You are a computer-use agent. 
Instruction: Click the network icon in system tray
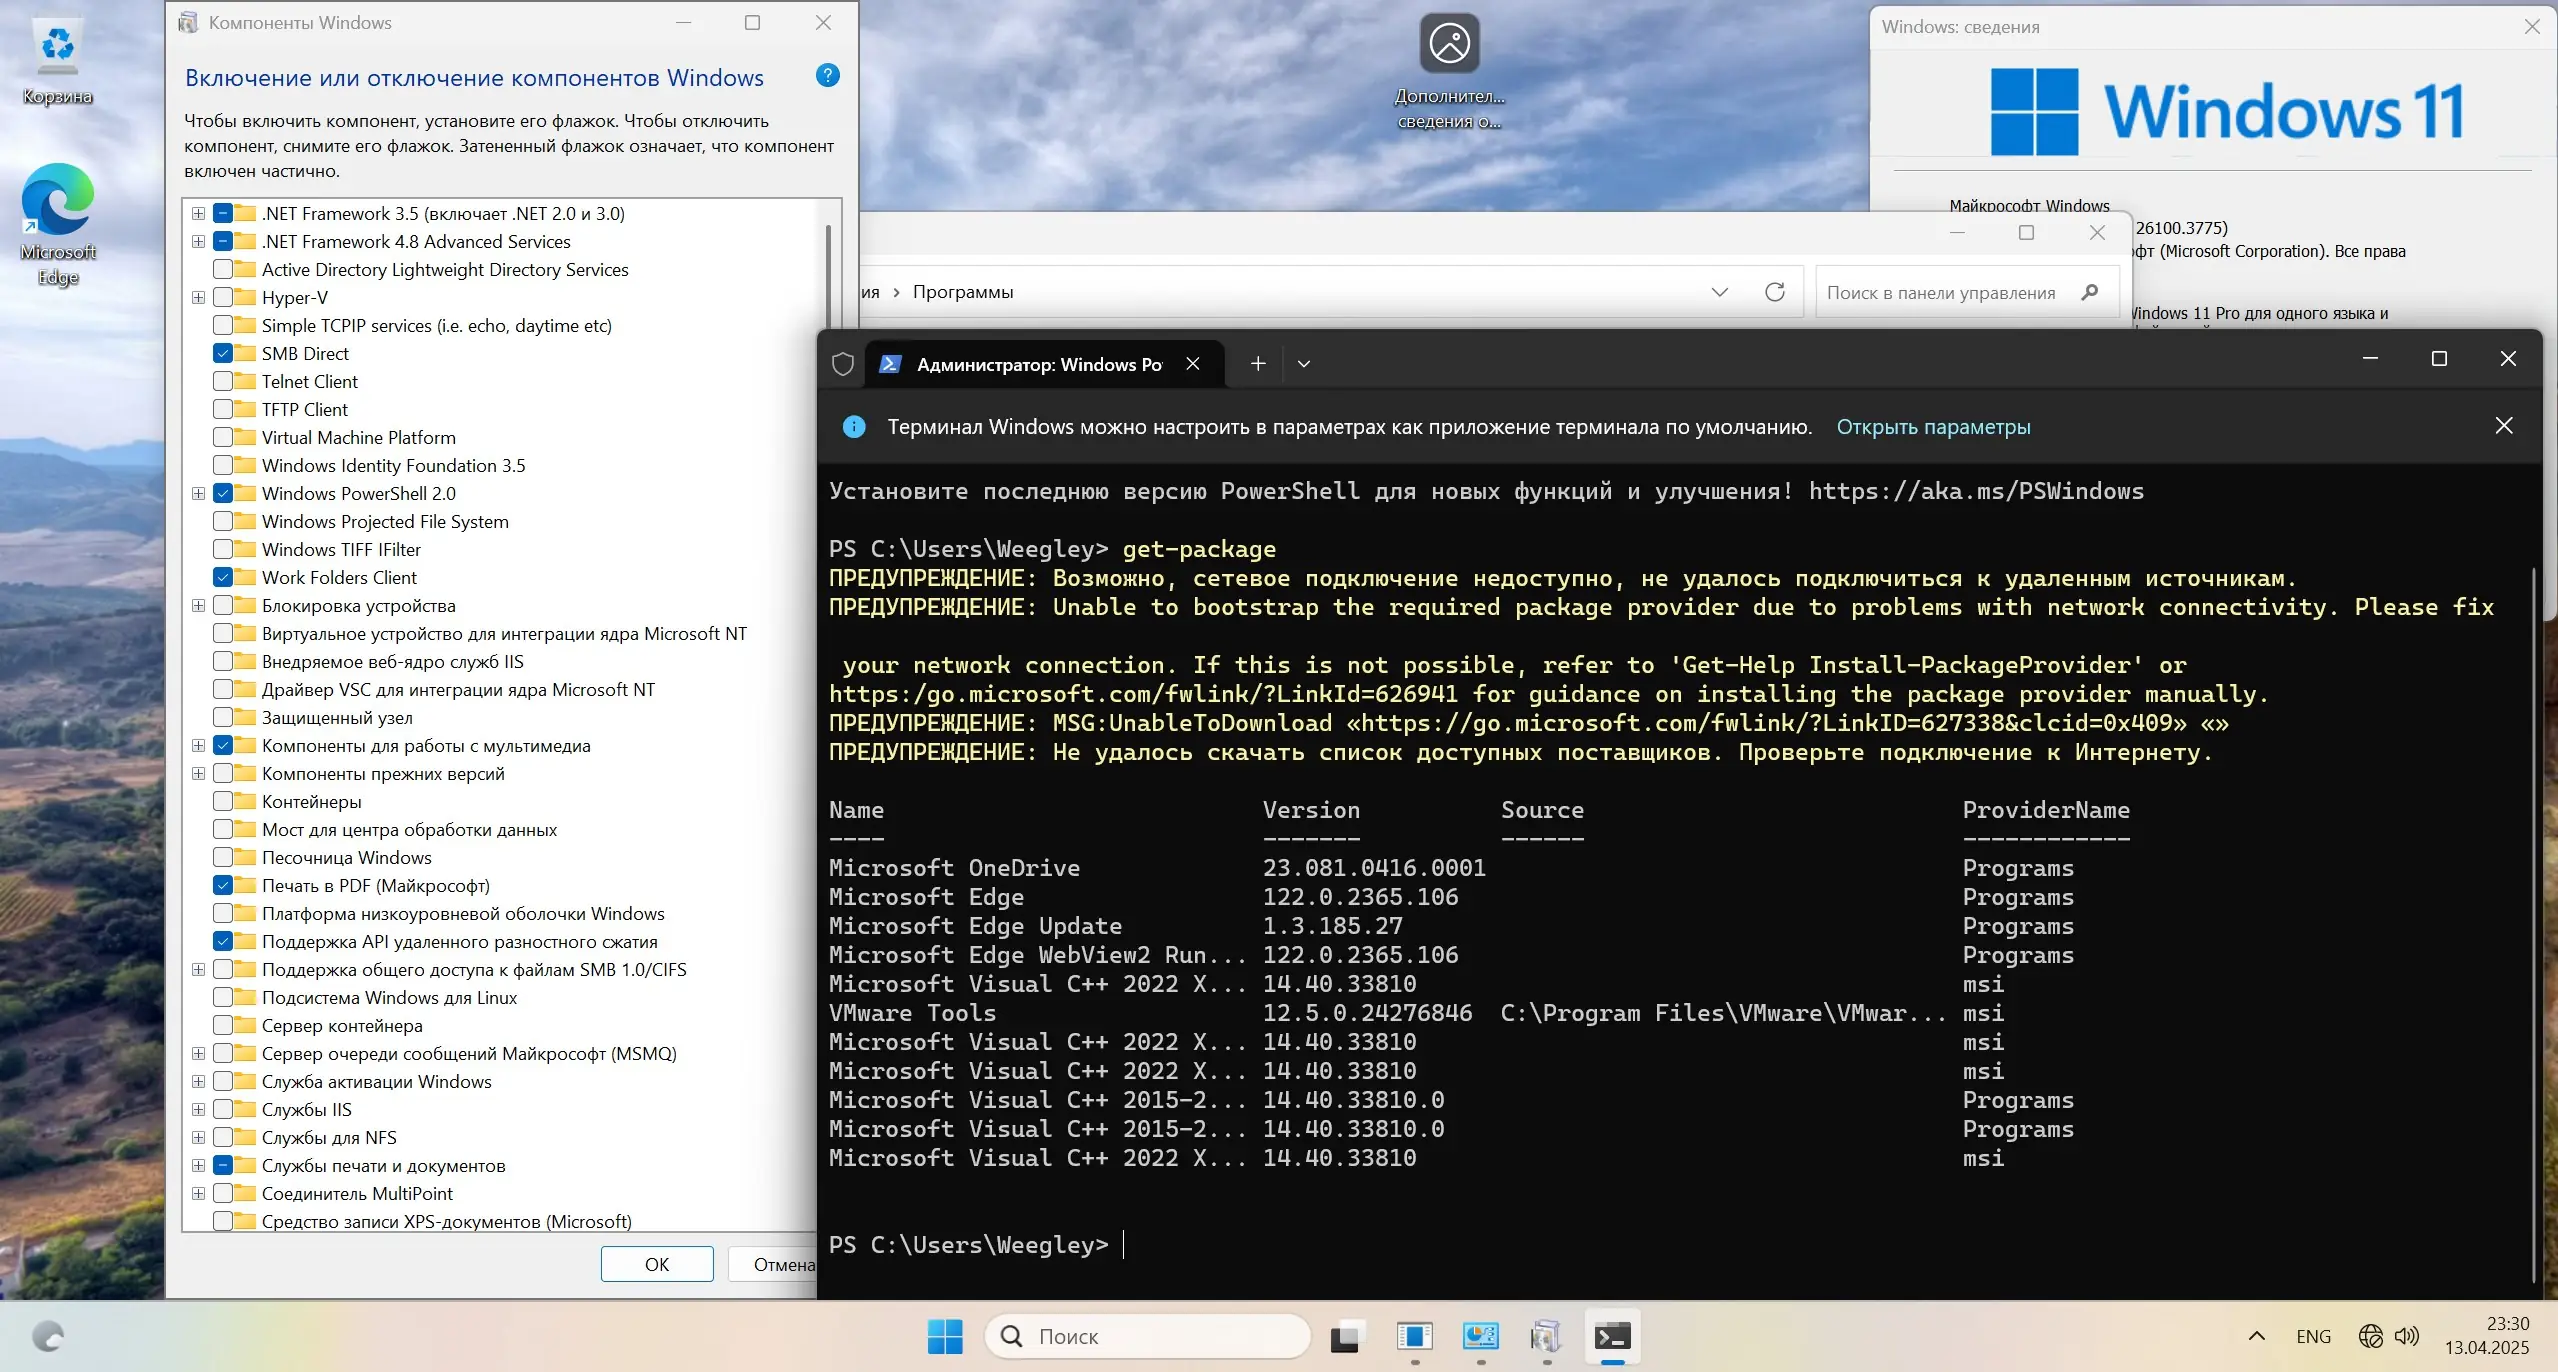2370,1335
